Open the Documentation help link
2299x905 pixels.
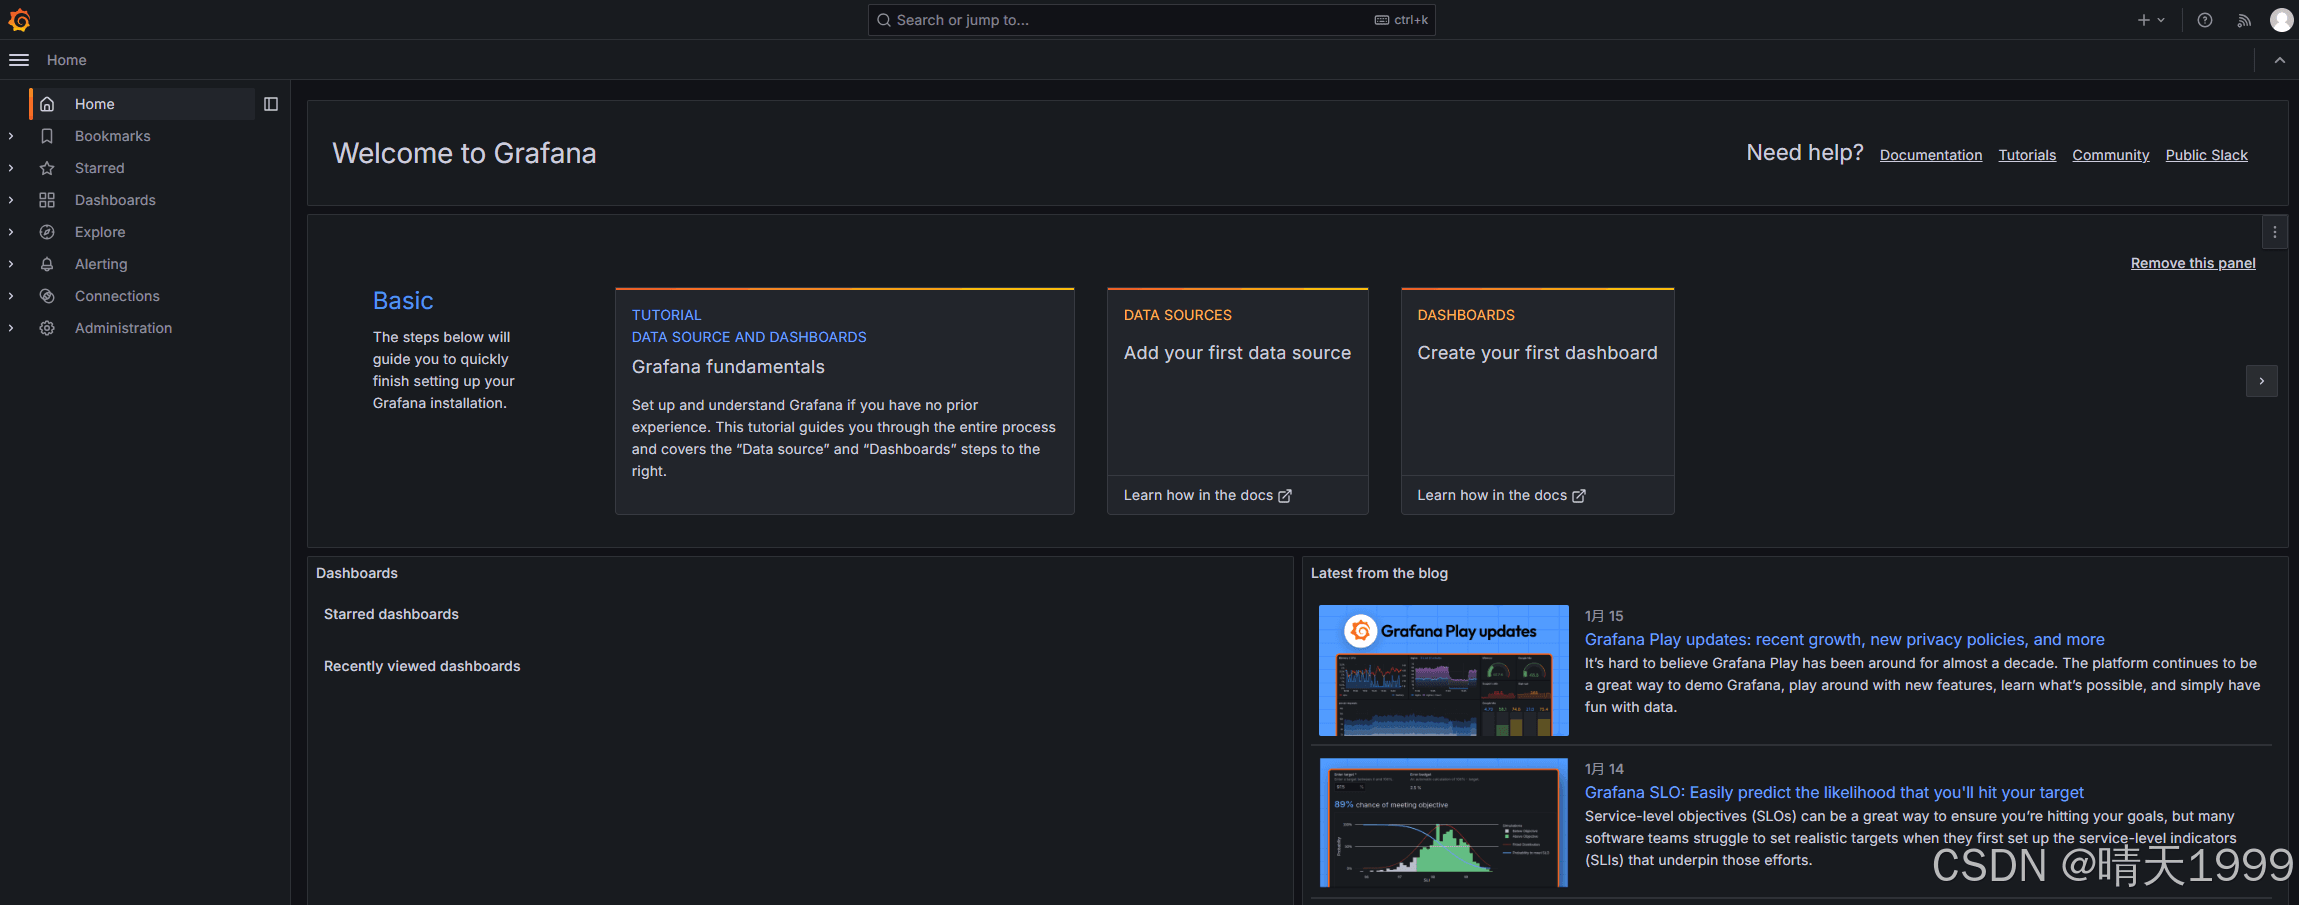pos(1930,155)
